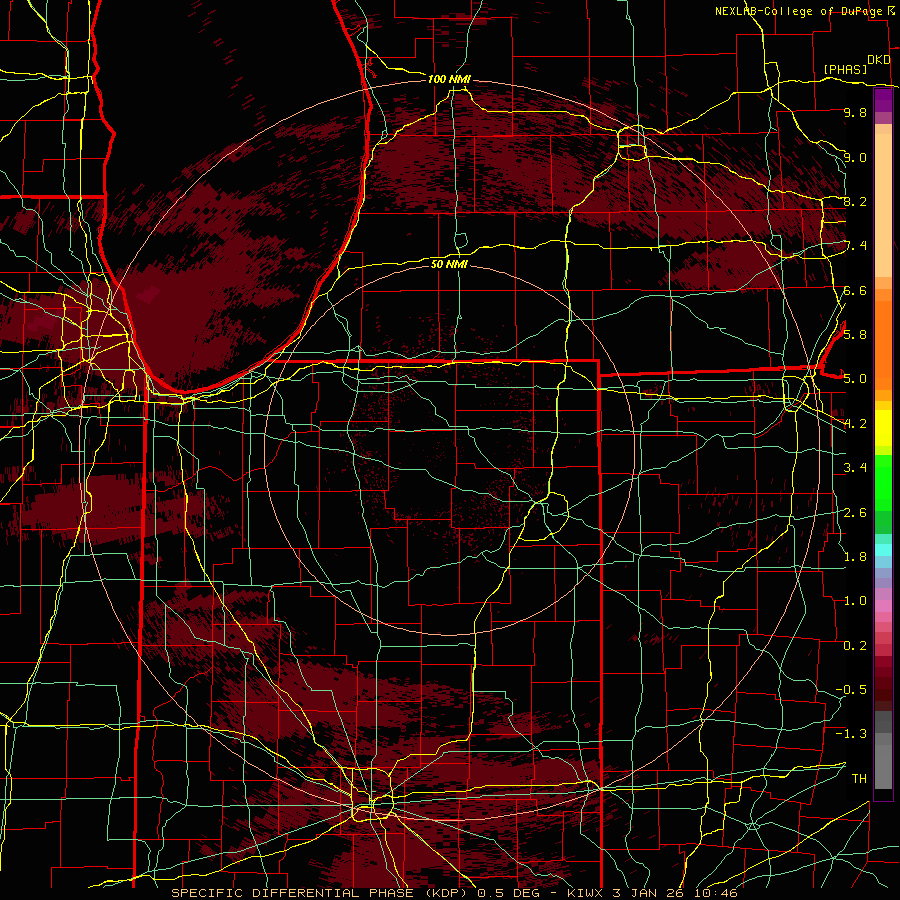Image resolution: width=900 pixels, height=900 pixels.
Task: Click the NEXLAB-College of DuPage label
Action: coord(798,11)
